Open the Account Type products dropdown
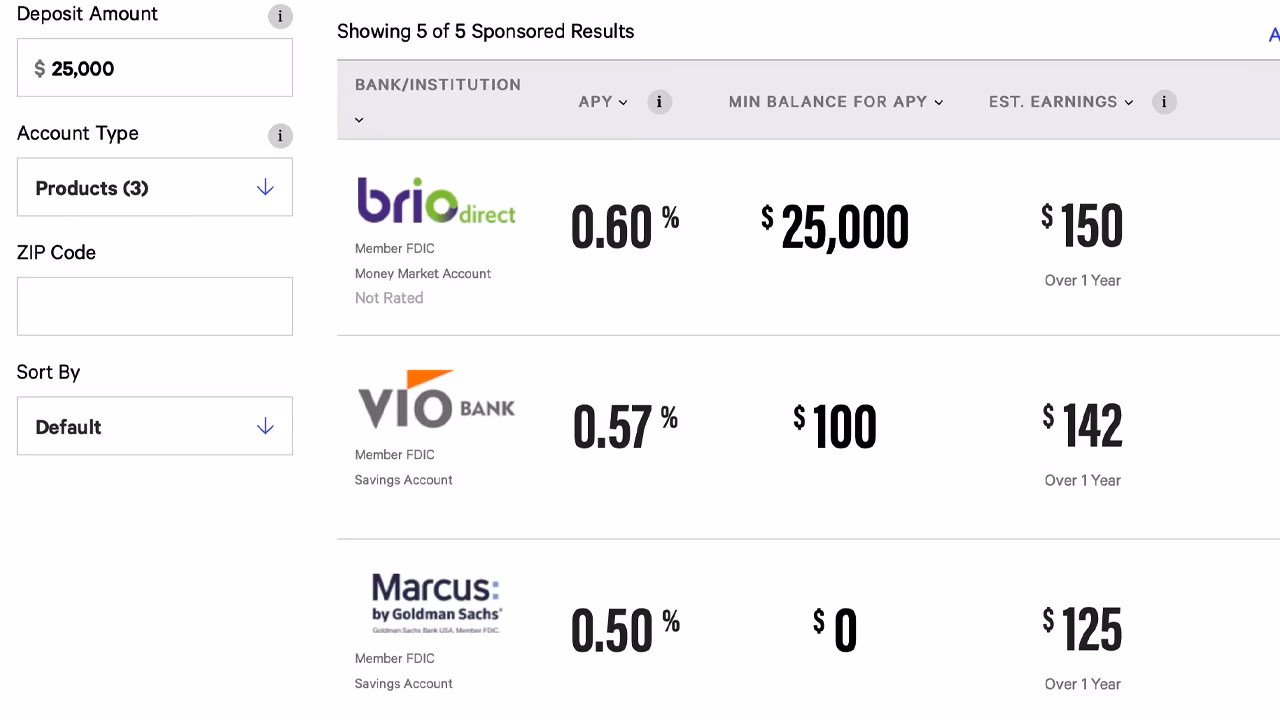The height and width of the screenshot is (720, 1280). (155, 186)
